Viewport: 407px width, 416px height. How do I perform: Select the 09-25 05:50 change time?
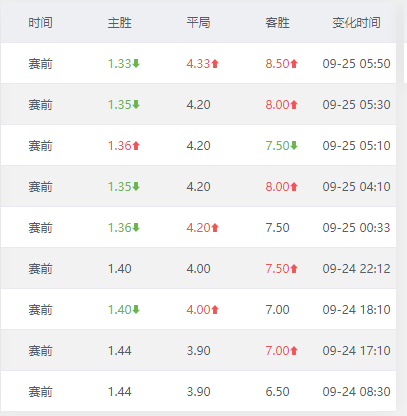coord(356,64)
